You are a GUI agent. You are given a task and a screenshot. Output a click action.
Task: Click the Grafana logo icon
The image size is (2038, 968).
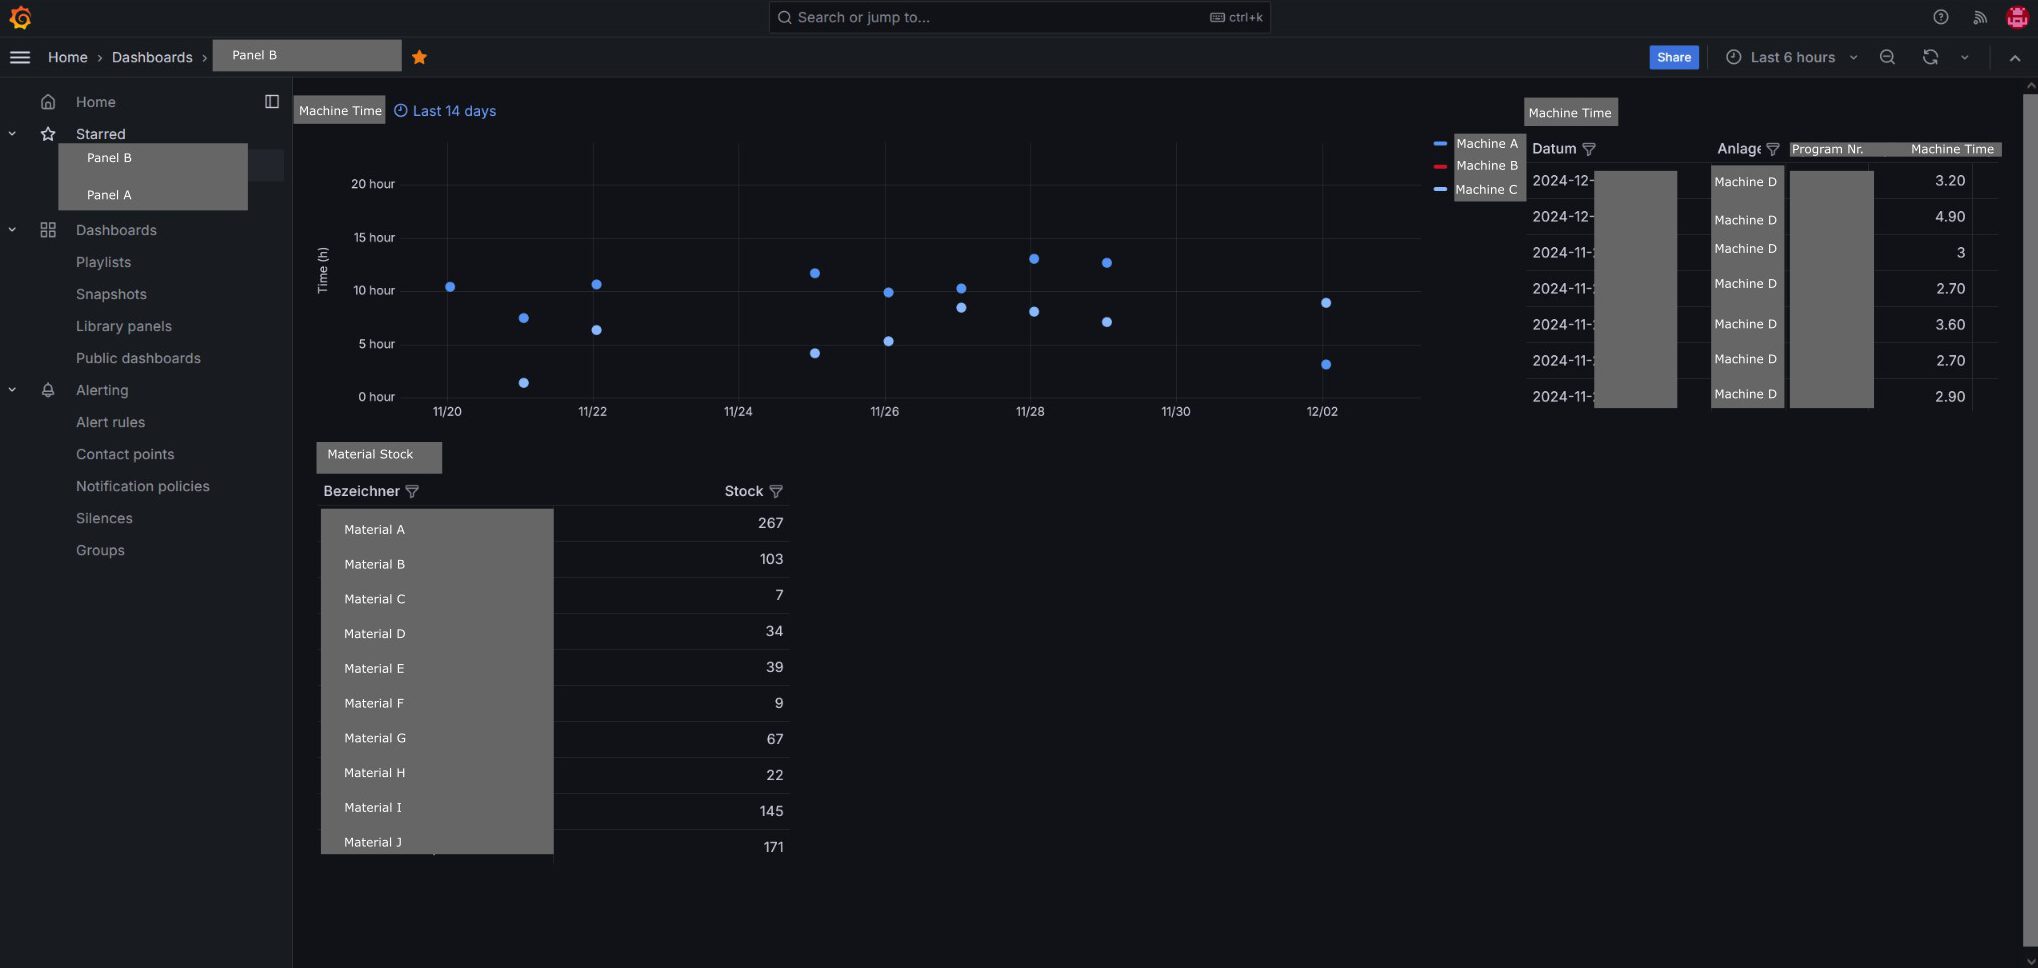click(20, 18)
